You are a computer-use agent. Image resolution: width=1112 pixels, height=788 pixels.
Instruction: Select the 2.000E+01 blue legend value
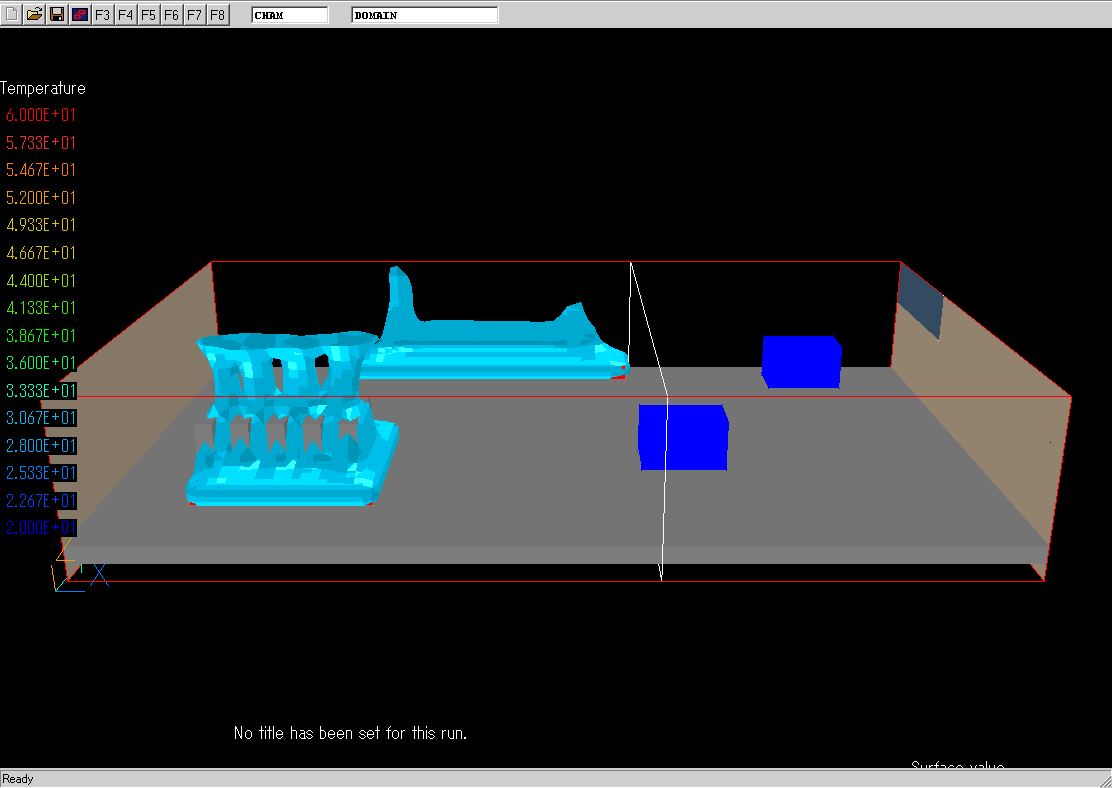tap(41, 527)
